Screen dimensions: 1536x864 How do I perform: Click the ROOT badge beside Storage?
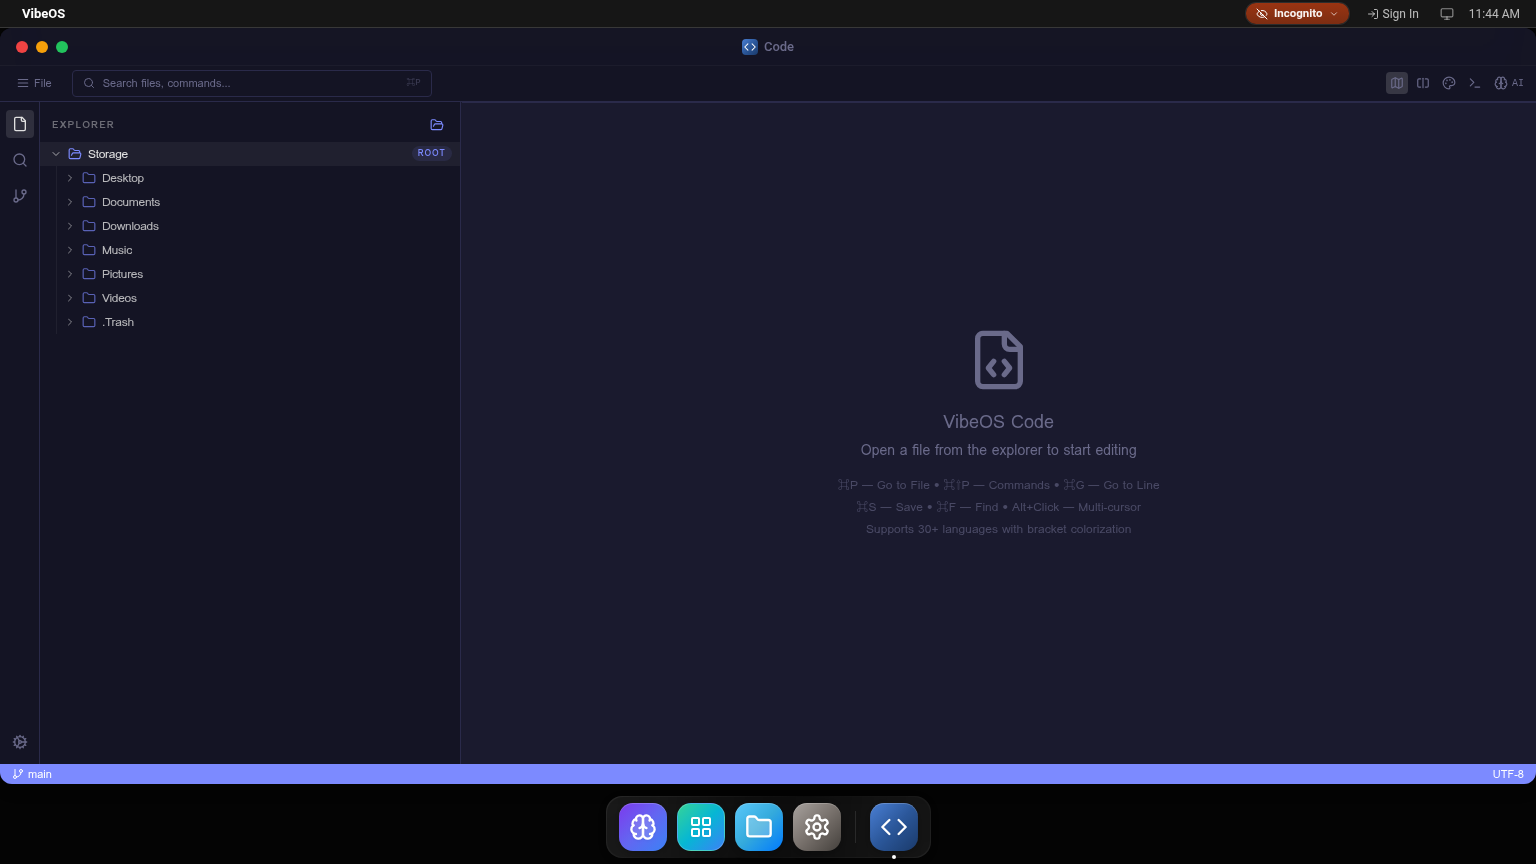432,153
